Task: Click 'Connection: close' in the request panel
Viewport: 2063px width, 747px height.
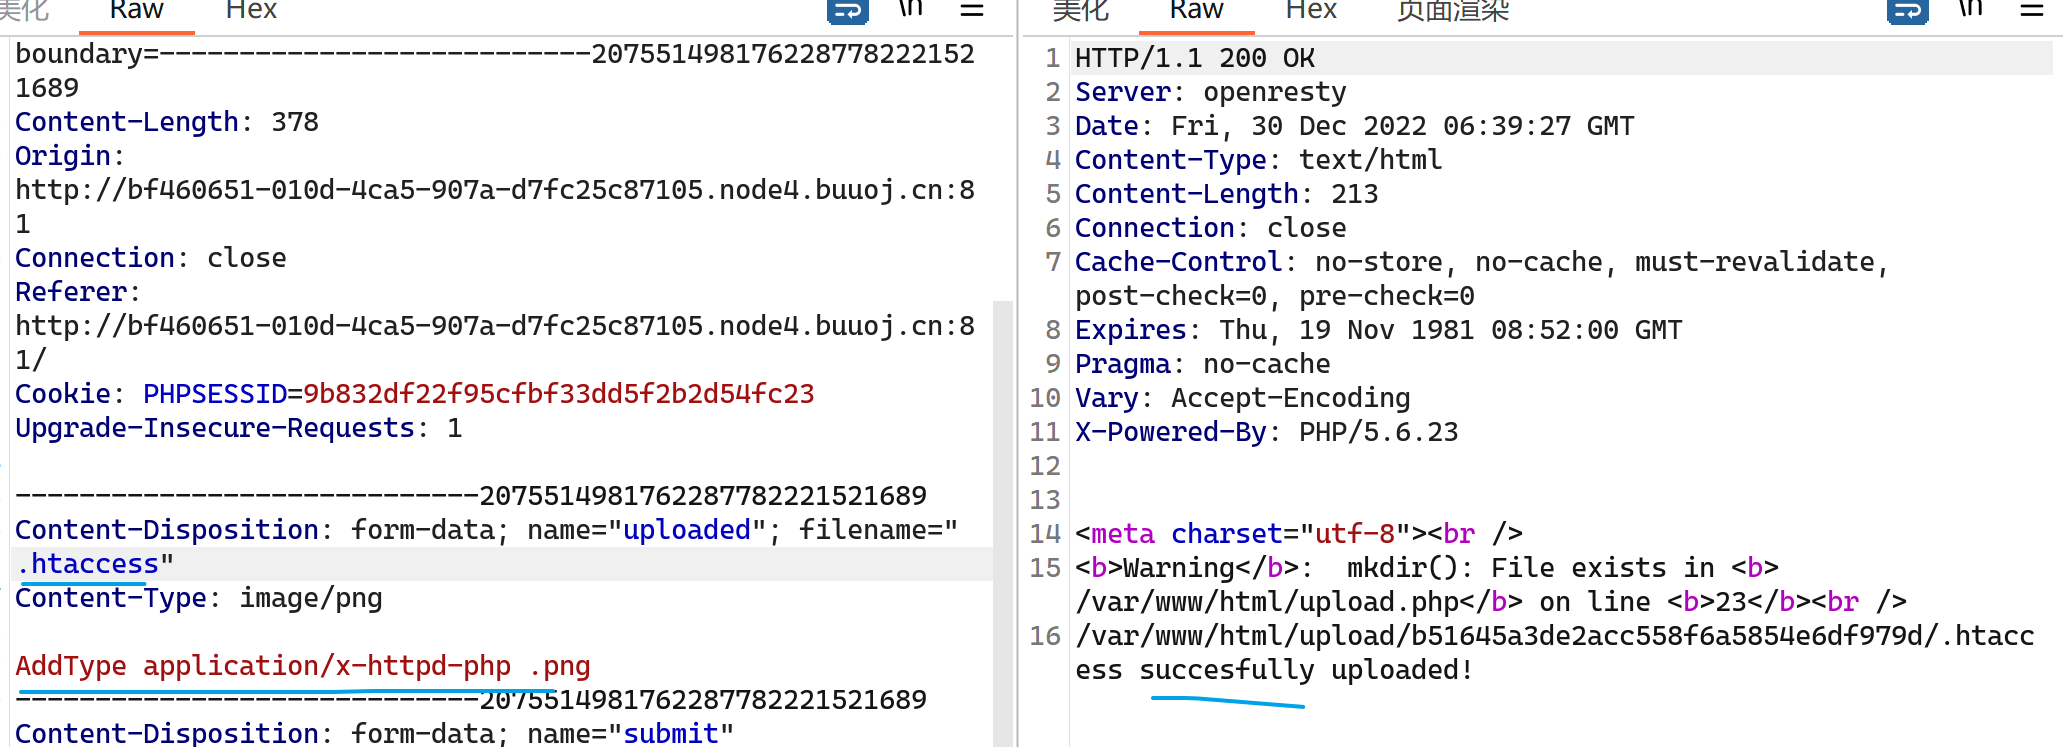Action: click(x=151, y=258)
